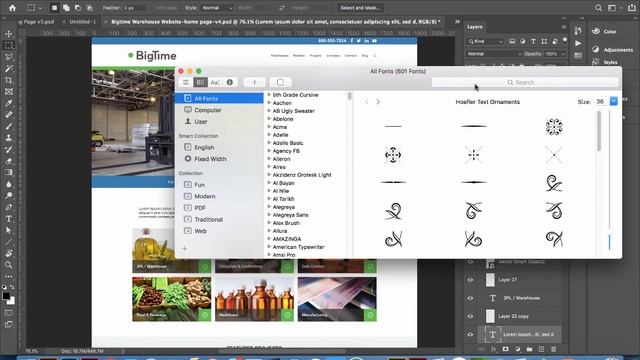Select the Brush tool
The width and height of the screenshot is (640, 360).
[9, 127]
